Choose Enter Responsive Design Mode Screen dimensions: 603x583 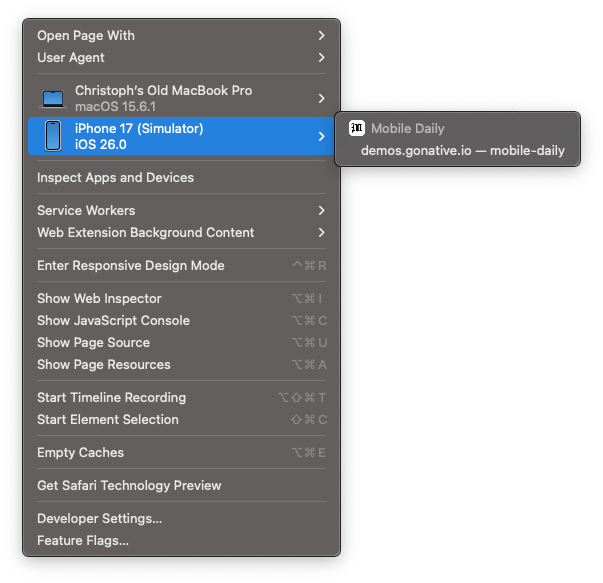[x=181, y=265]
